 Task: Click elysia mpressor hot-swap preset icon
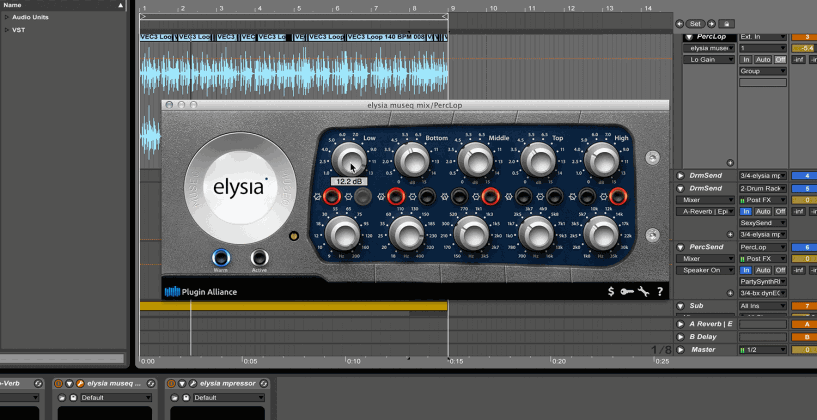pos(263,384)
